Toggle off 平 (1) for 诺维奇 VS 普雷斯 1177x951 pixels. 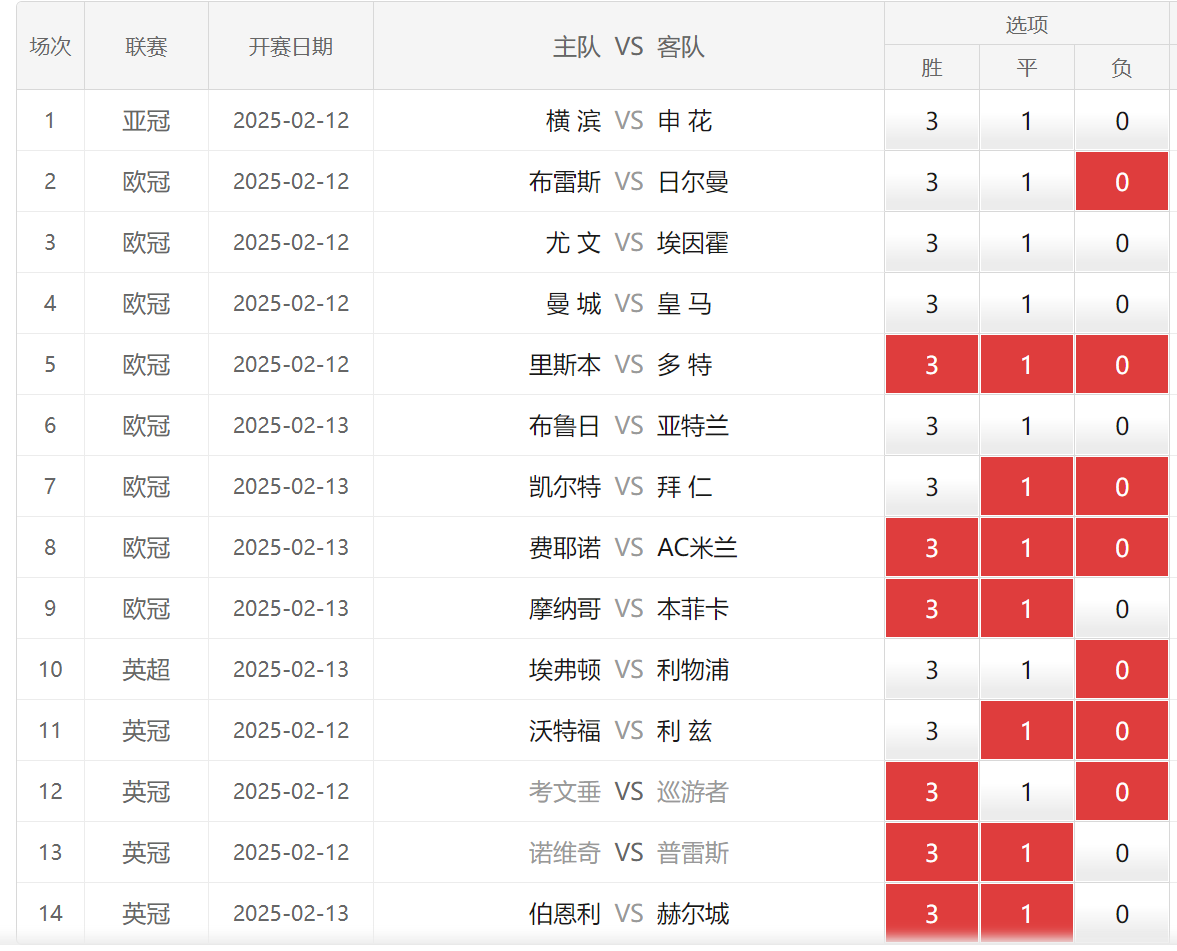pos(1026,852)
